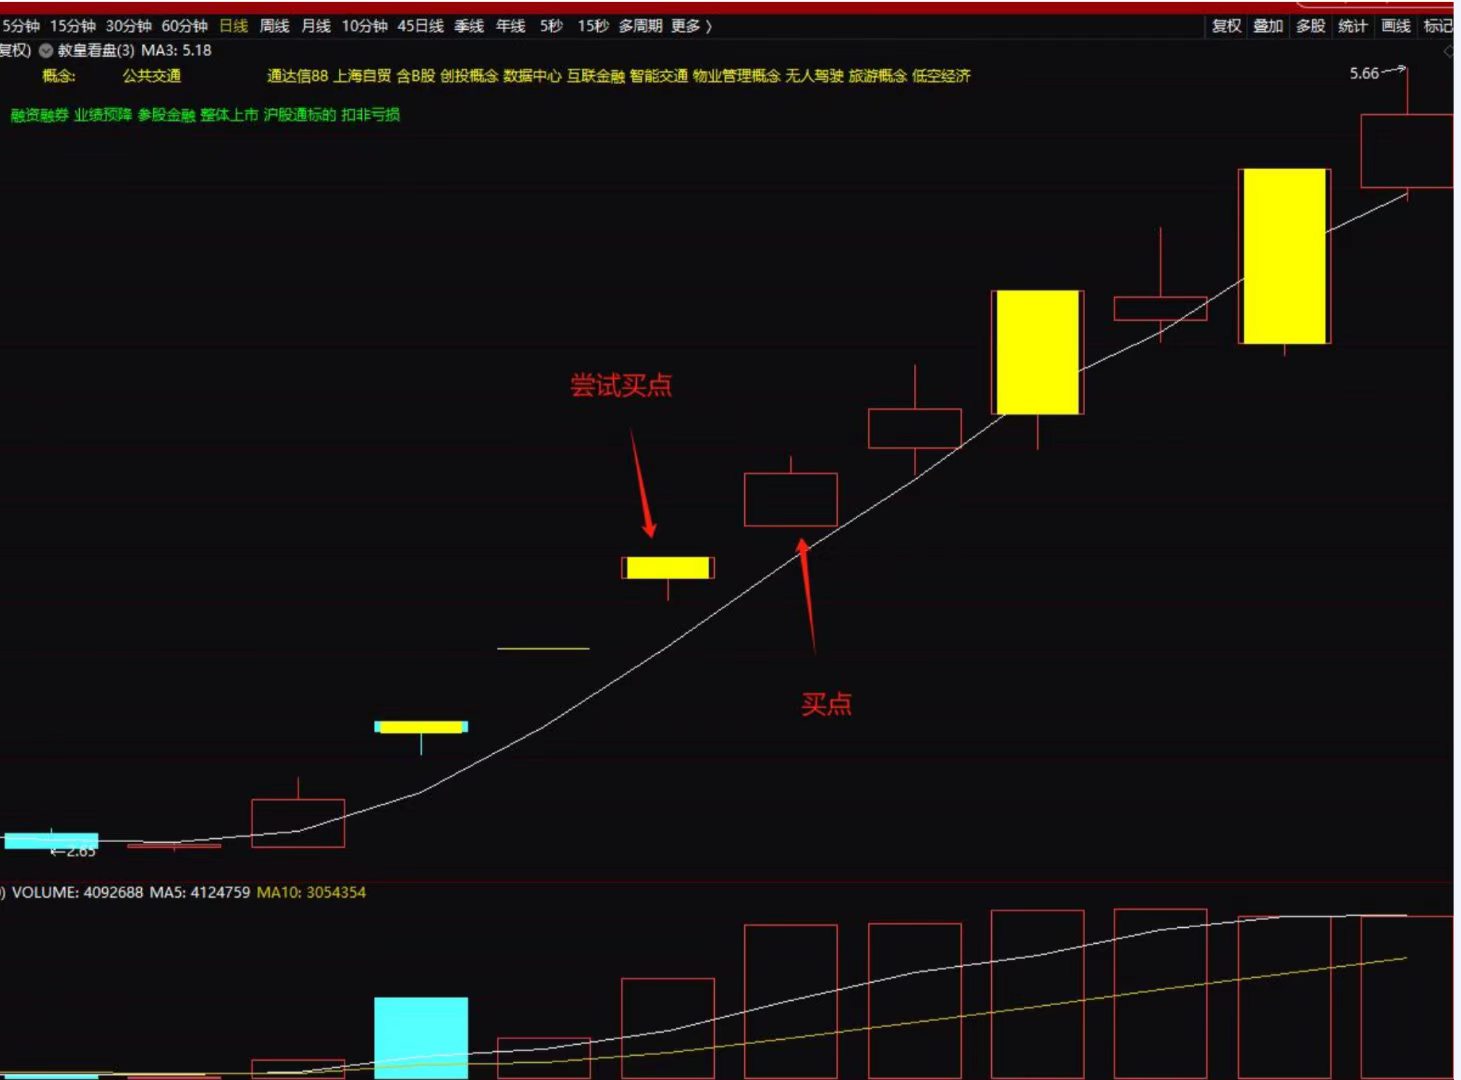
Task: Click the 融资融券 green tag
Action: pyautogui.click(x=40, y=115)
